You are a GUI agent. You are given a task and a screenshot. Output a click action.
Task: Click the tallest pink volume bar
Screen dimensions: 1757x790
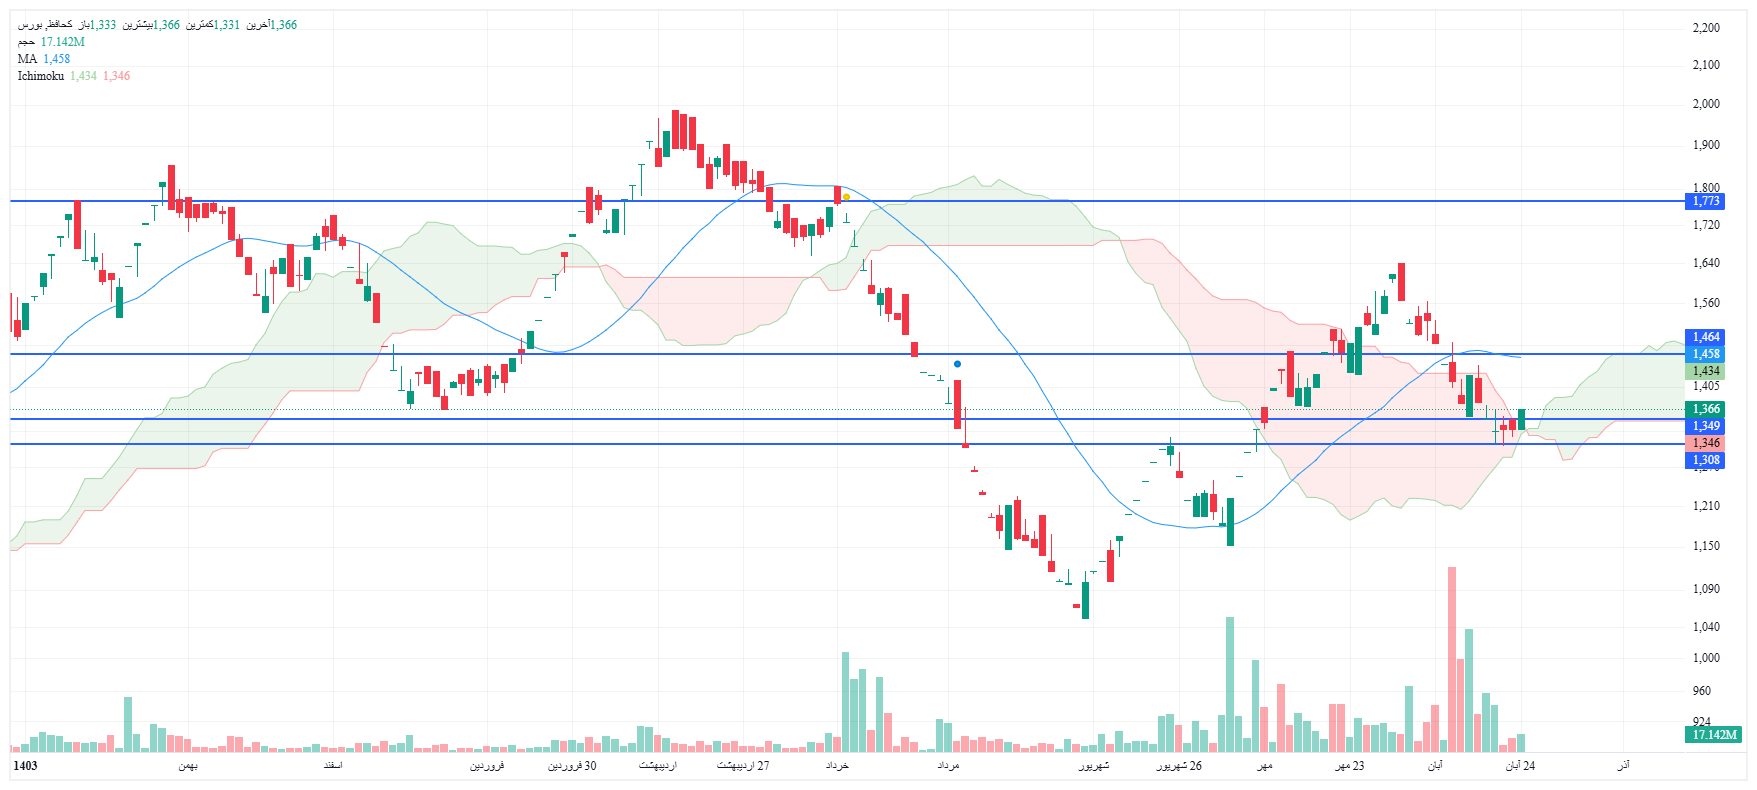(x=1452, y=660)
